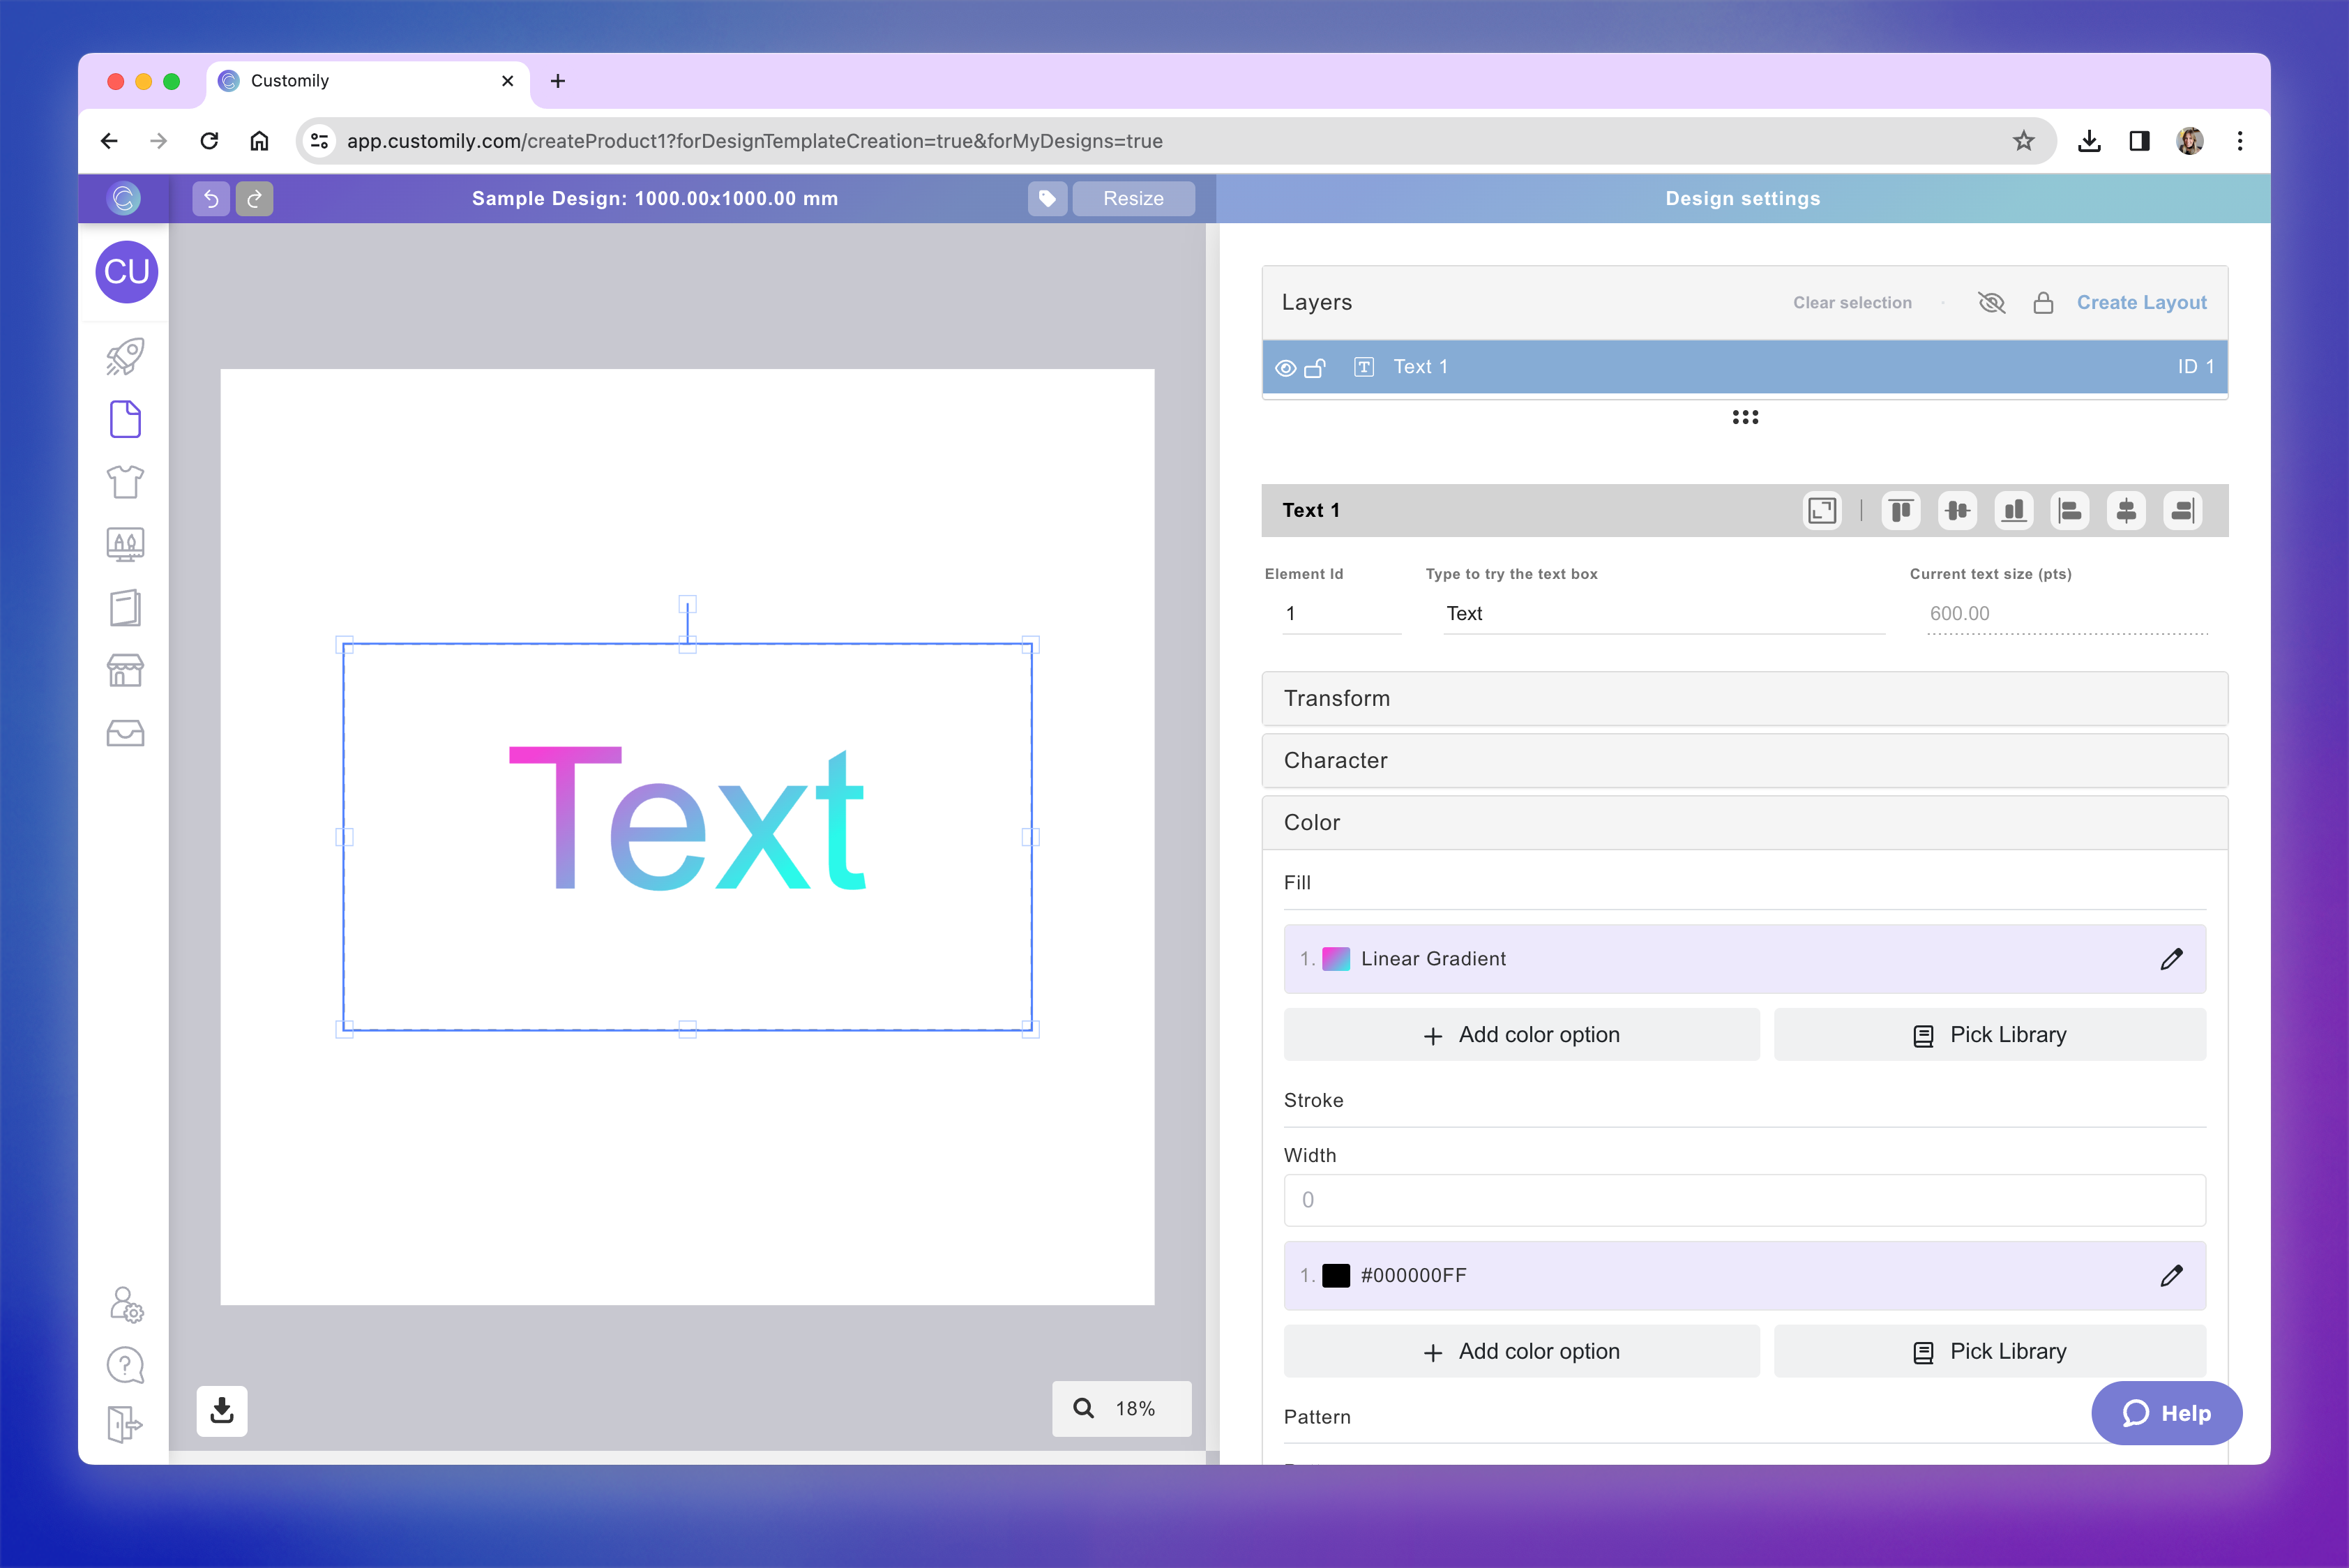Click the download icon below the canvas
Screen dimensions: 2349x1568
point(221,1410)
